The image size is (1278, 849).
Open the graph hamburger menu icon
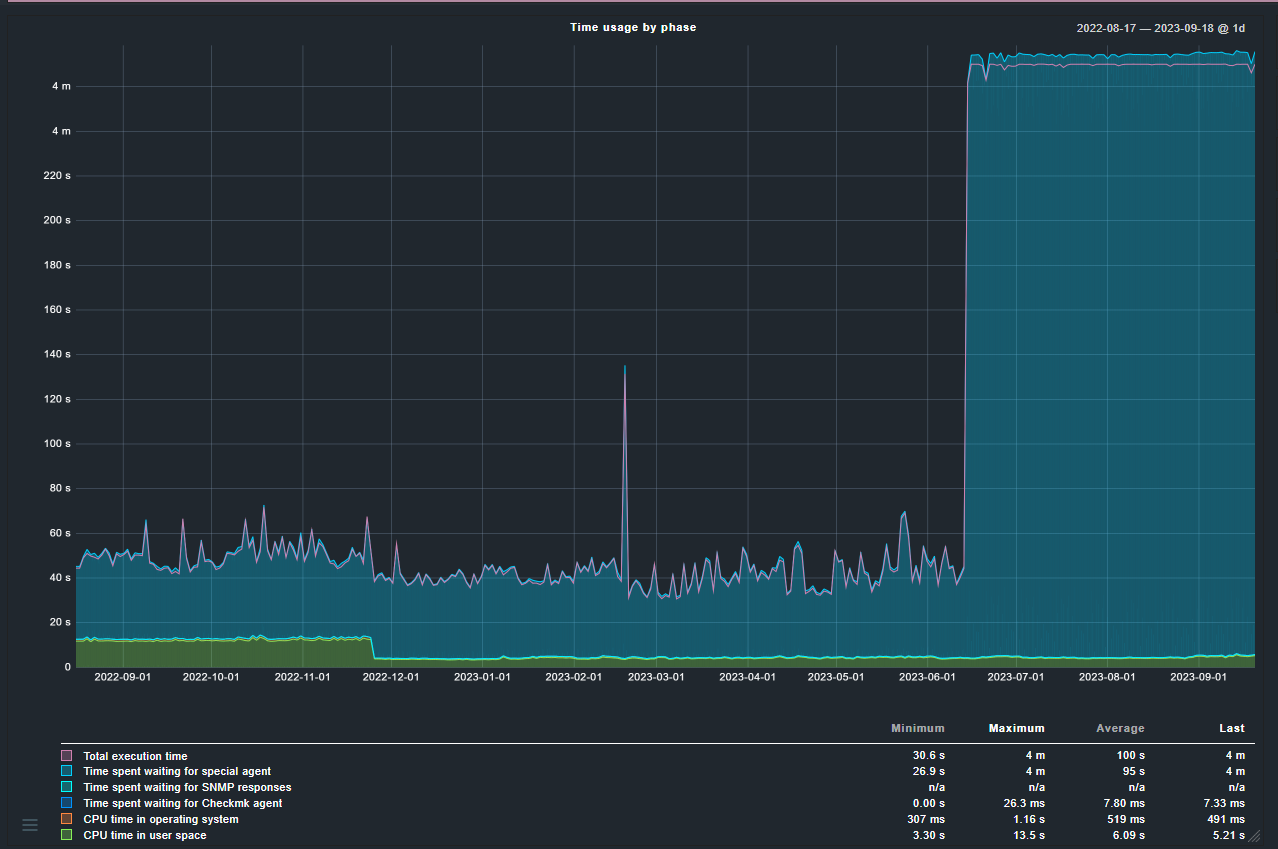tap(30, 825)
